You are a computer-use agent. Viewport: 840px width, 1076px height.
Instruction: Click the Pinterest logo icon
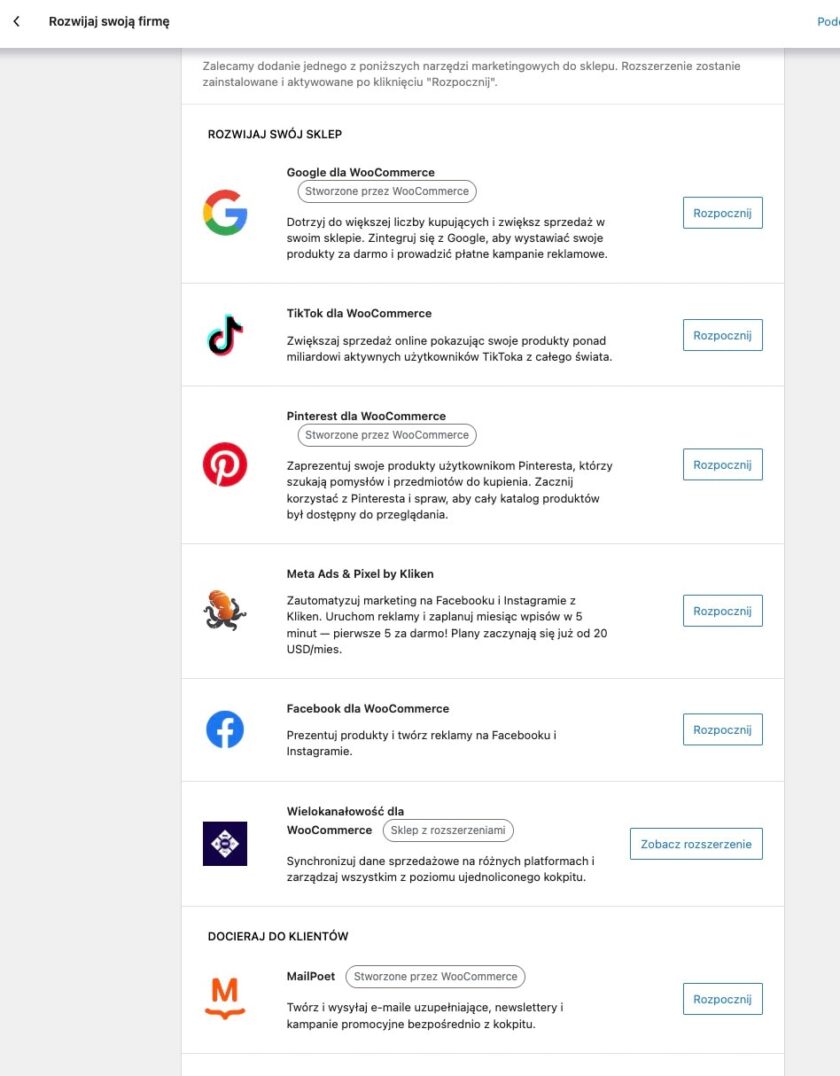[x=224, y=464]
